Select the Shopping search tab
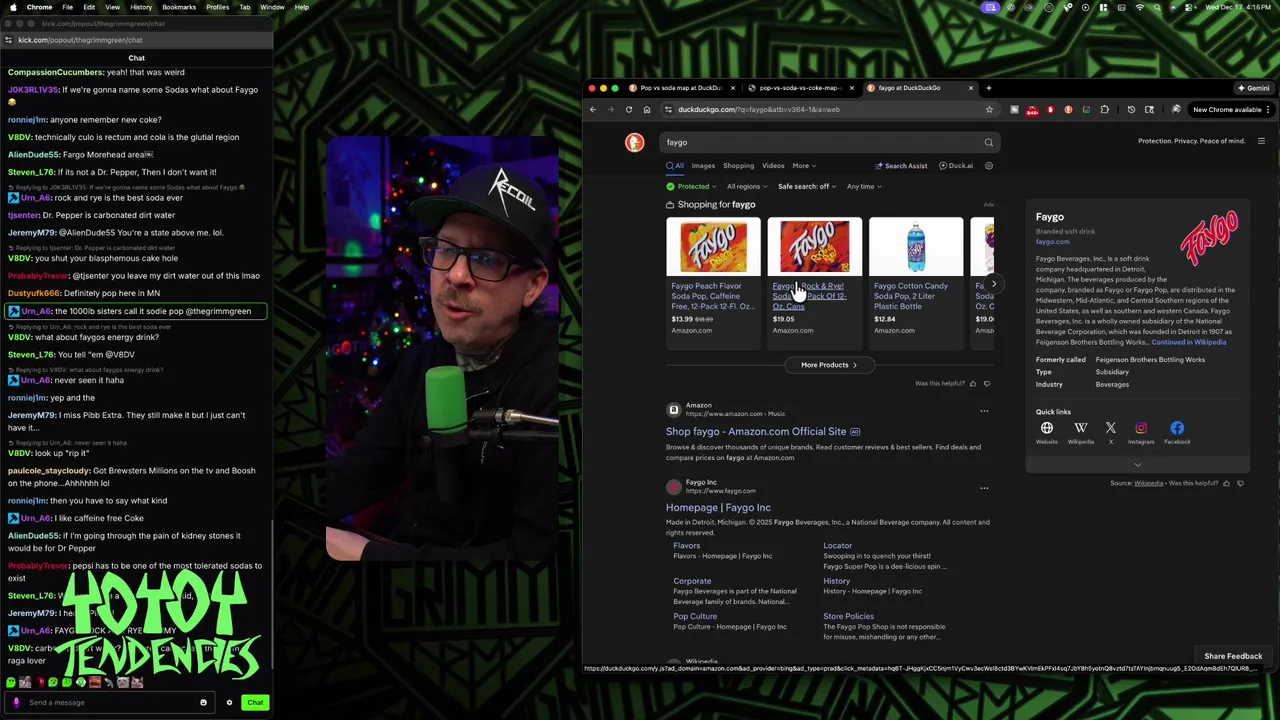Viewport: 1280px width, 720px height. (x=738, y=166)
